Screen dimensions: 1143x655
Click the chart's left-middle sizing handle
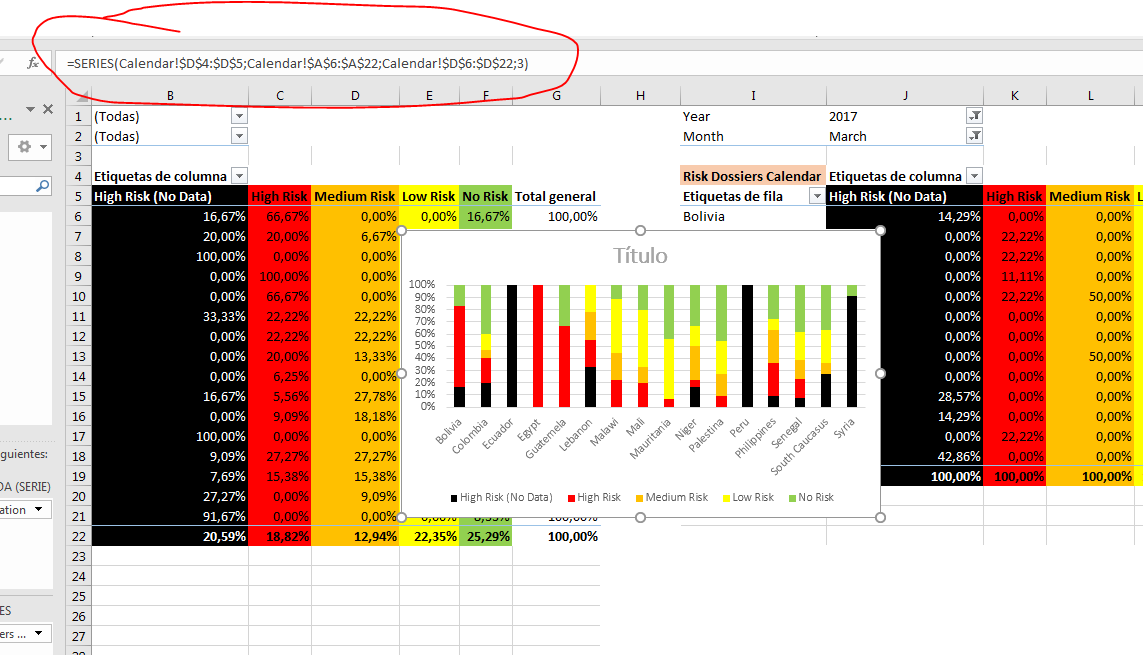pos(402,374)
